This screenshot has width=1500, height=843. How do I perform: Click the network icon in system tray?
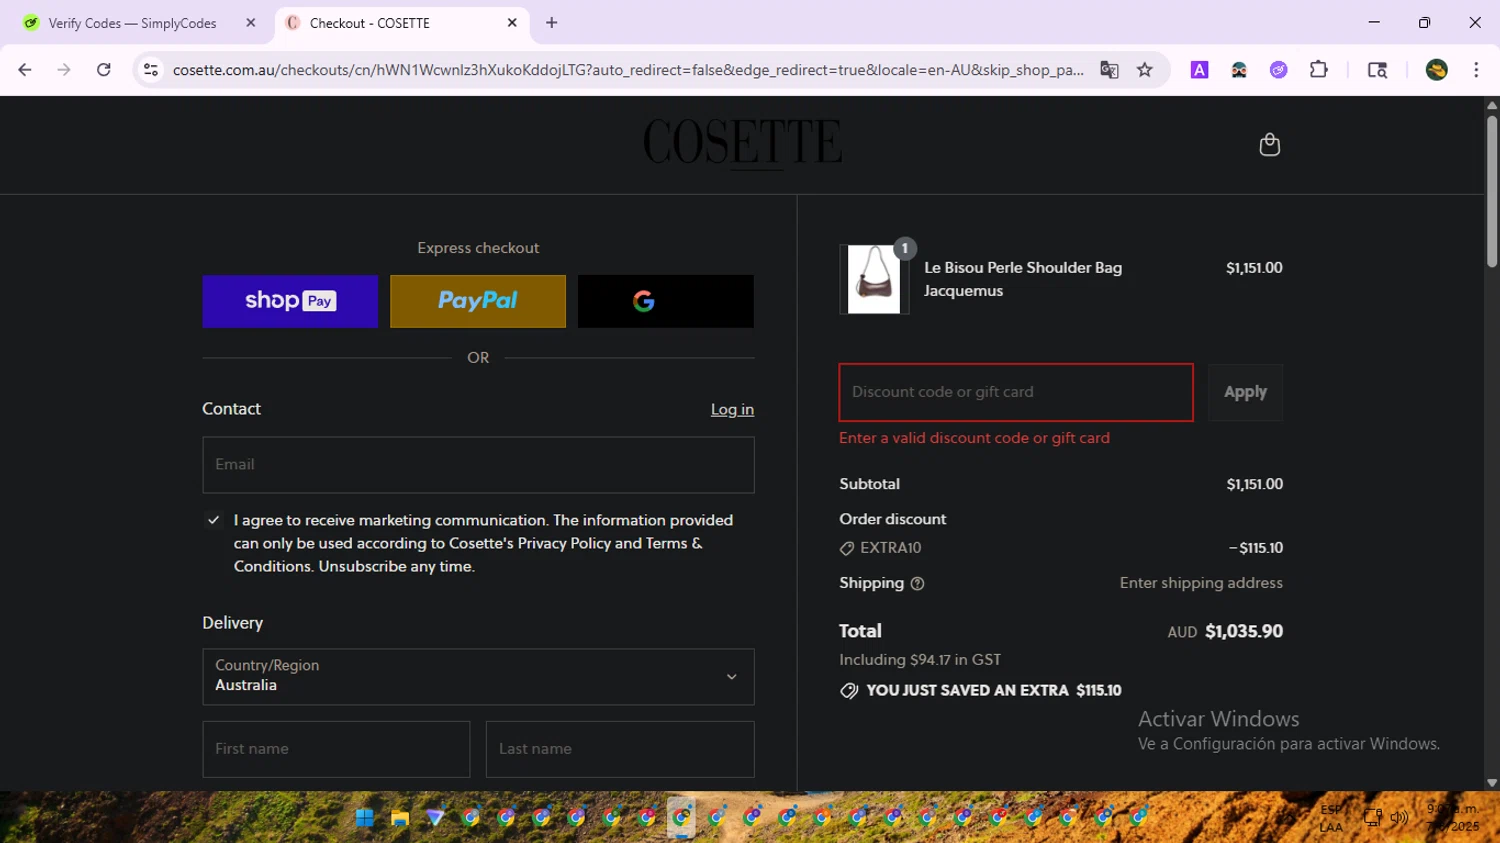[1373, 817]
